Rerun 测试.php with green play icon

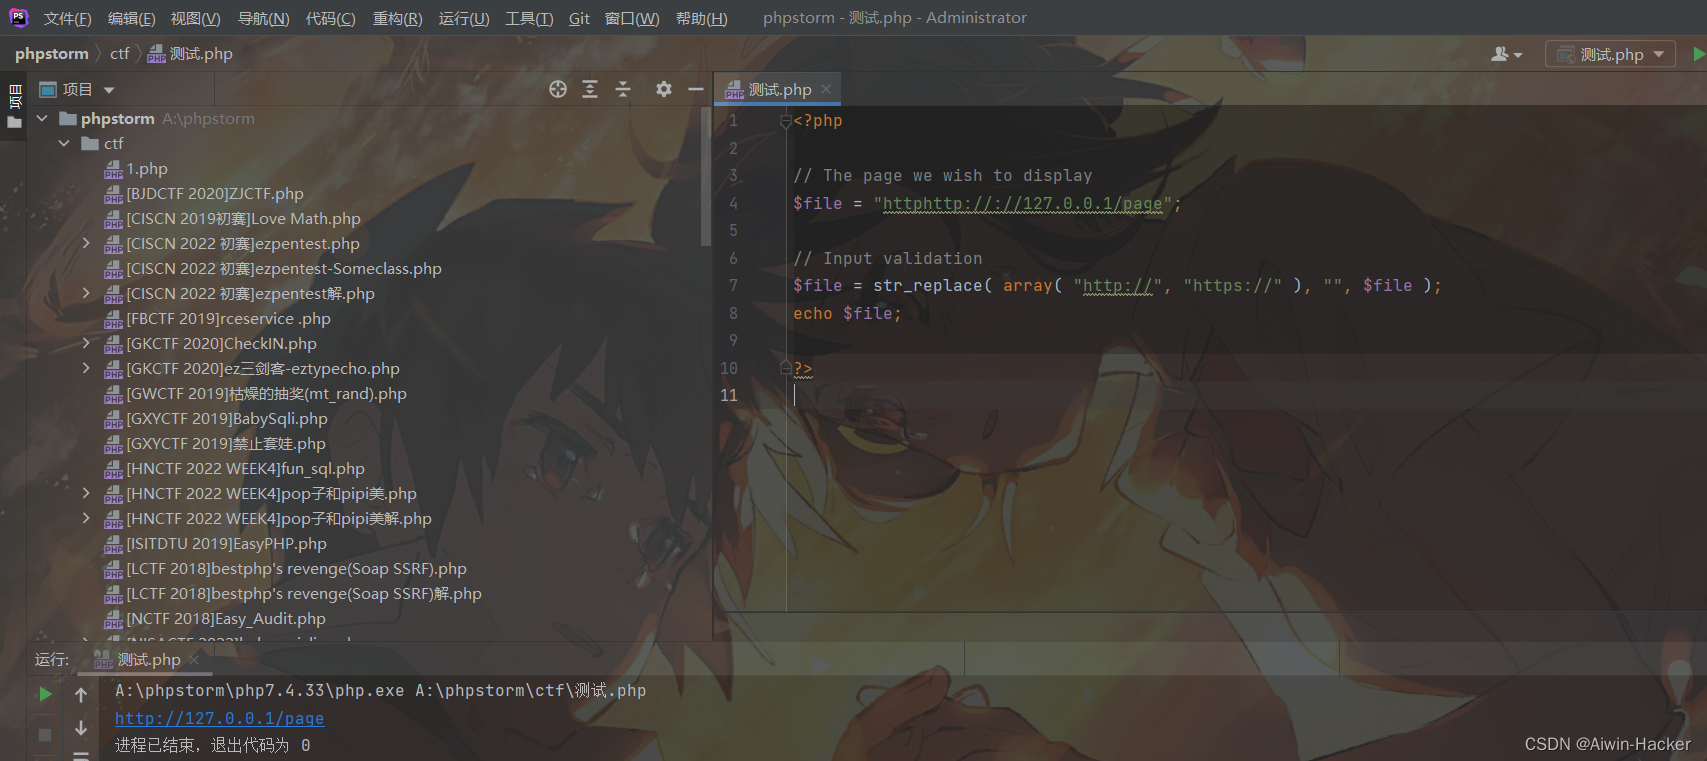[45, 693]
